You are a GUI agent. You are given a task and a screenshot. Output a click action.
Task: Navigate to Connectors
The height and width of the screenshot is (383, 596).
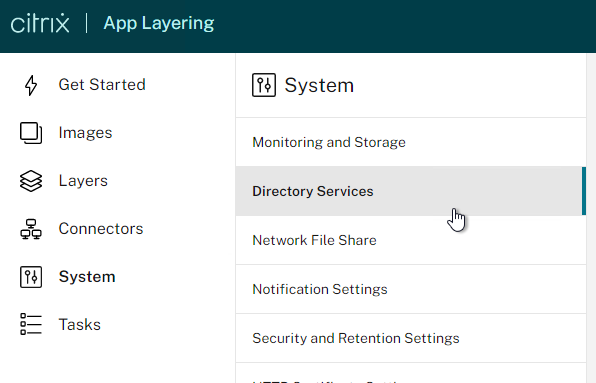click(x=101, y=229)
